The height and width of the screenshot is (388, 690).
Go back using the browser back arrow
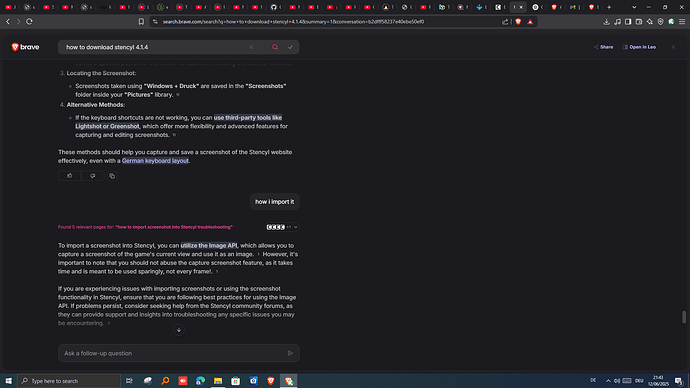8,22
